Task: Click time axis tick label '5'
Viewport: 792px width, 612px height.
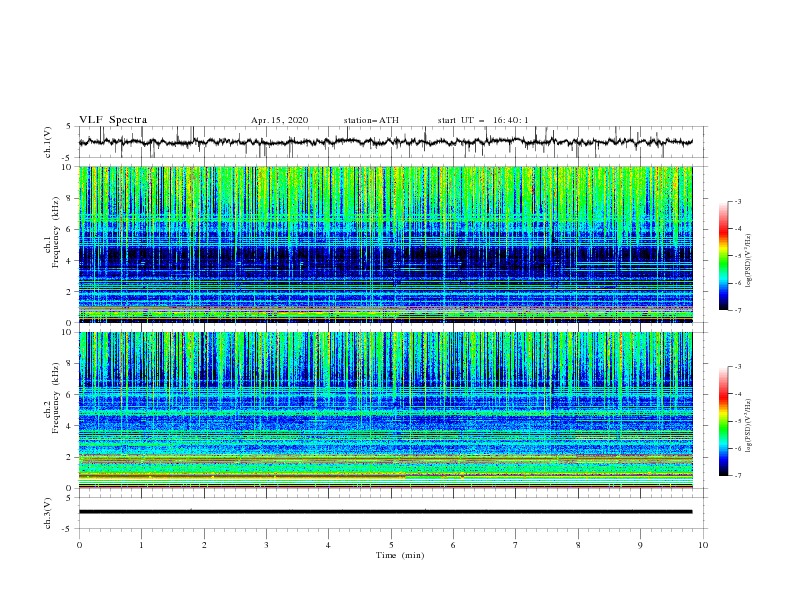Action: 391,545
